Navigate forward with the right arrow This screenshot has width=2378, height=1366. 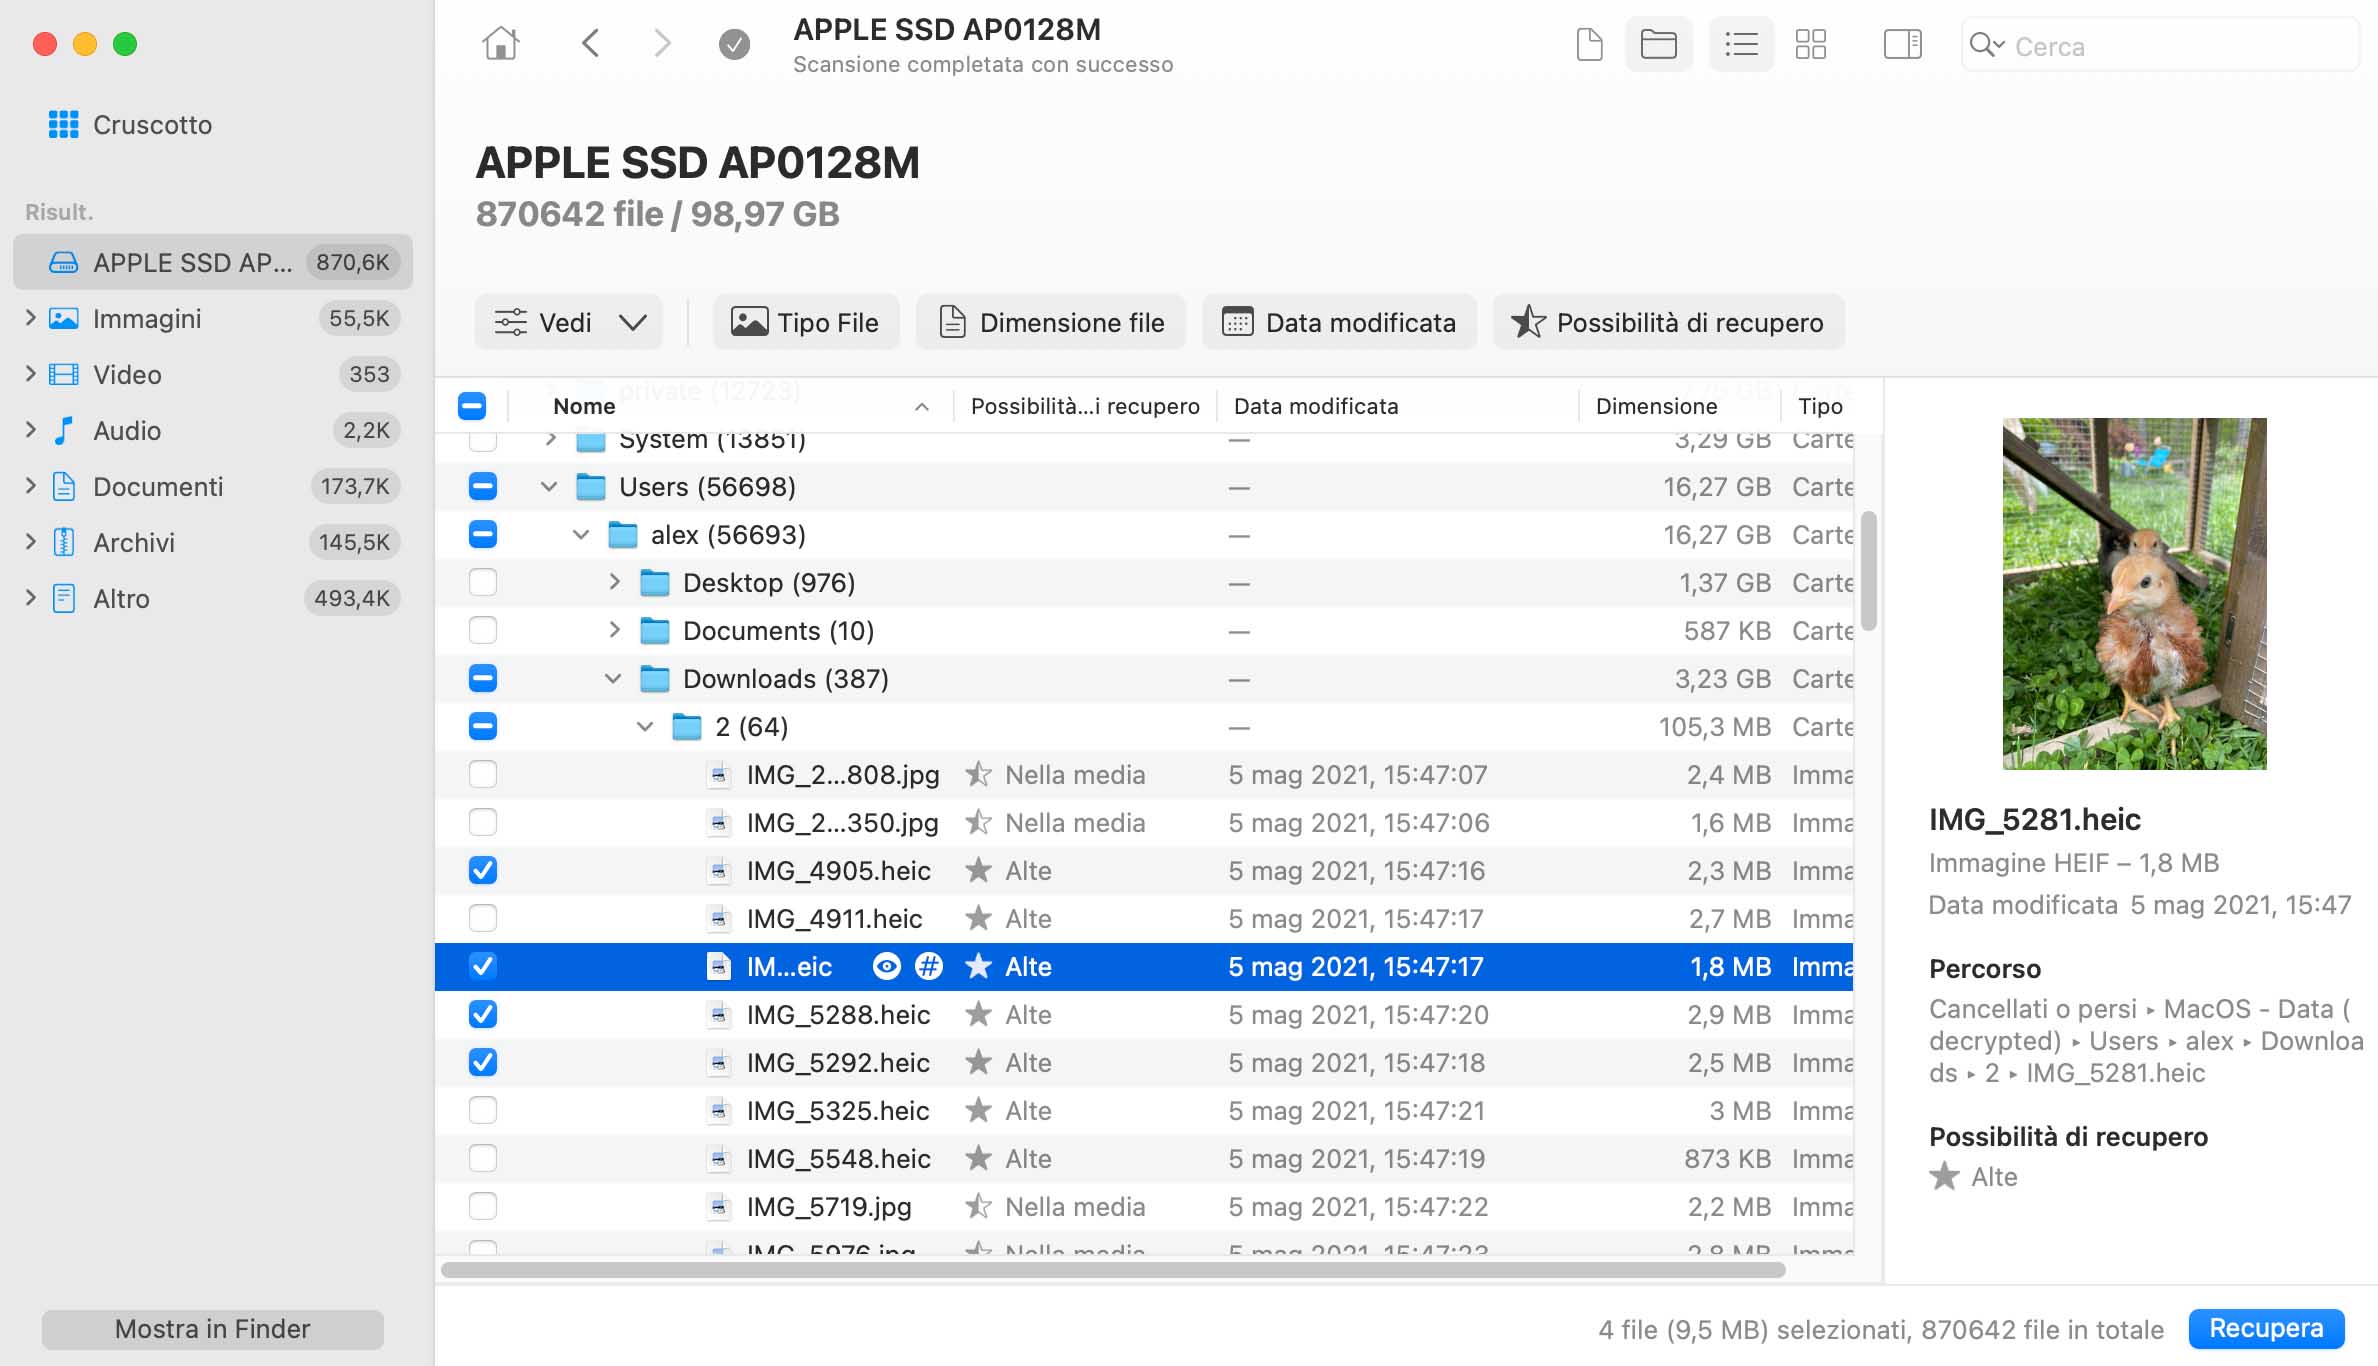point(662,44)
